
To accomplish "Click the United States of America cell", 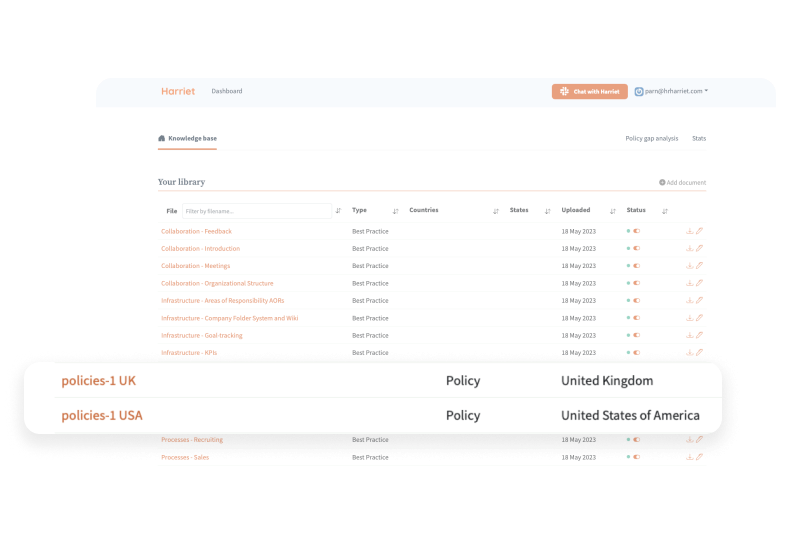I will coord(631,415).
